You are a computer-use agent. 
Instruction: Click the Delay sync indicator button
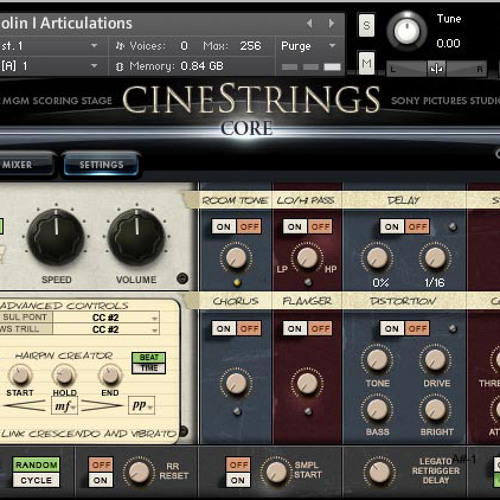(x=452, y=227)
